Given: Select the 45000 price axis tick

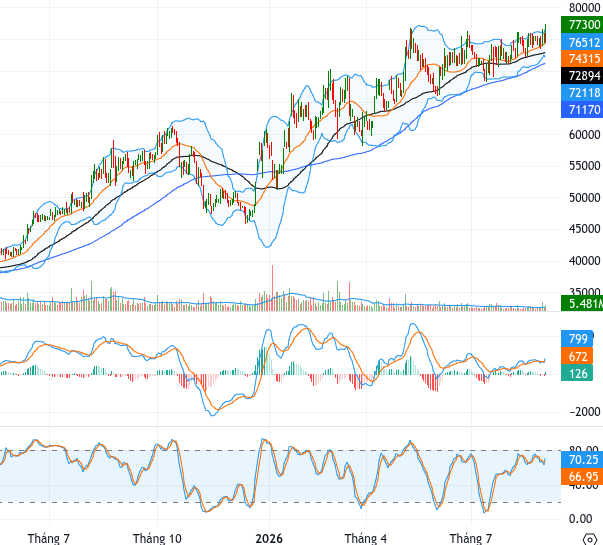Looking at the screenshot, I should point(585,229).
